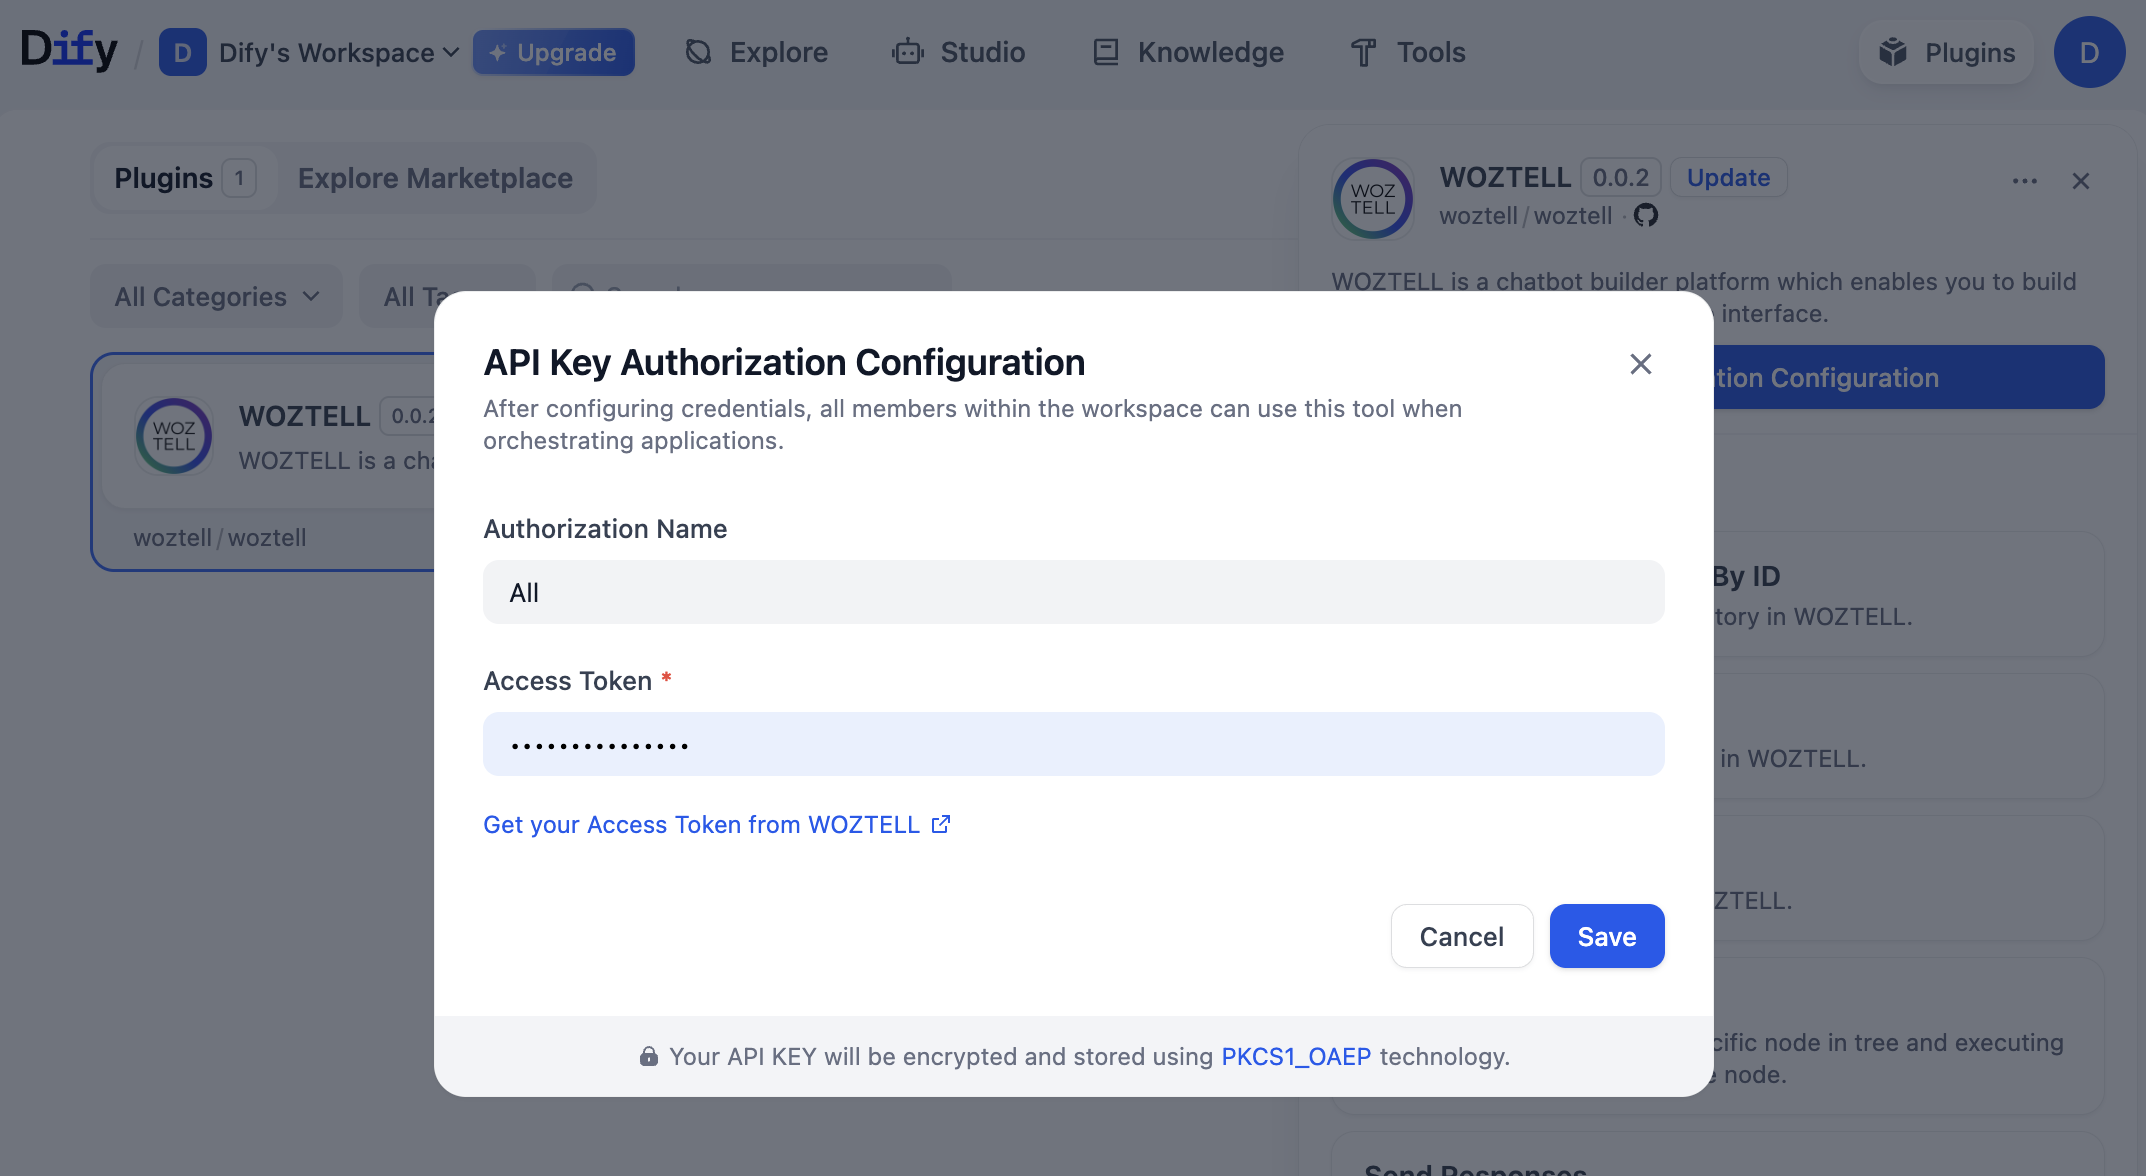Expand Dify's Workspace dropdown

pos(338,52)
